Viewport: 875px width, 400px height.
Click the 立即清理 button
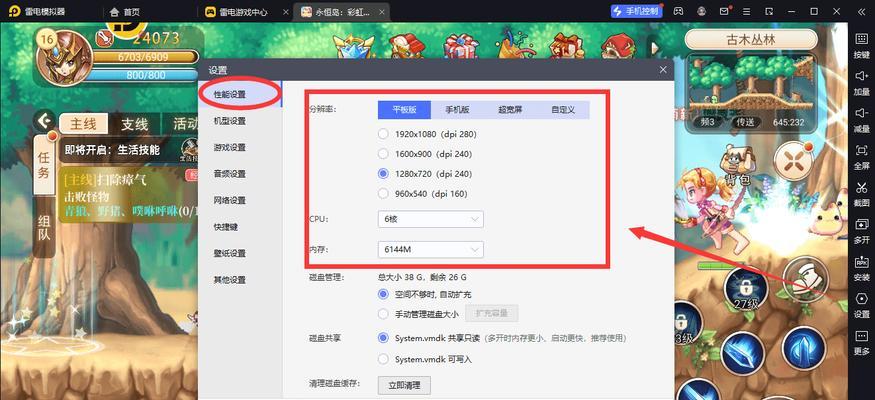[x=404, y=384]
